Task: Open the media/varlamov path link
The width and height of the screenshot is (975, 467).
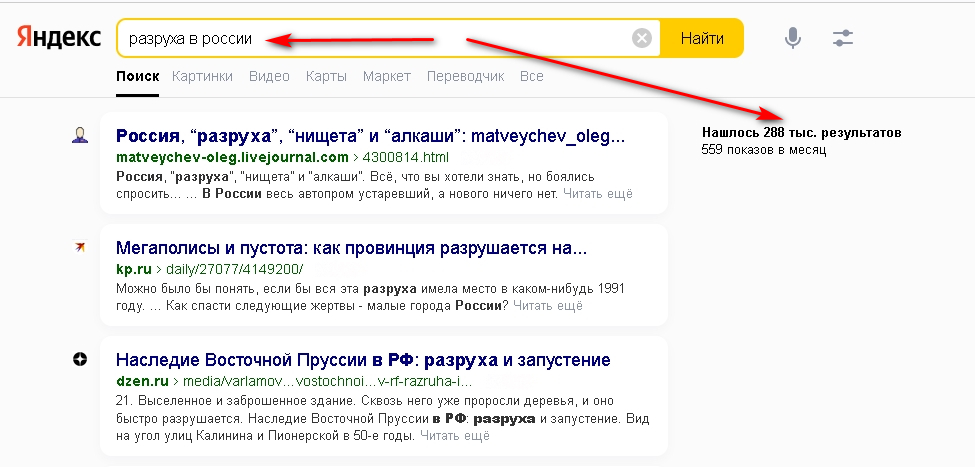Action: (327, 381)
